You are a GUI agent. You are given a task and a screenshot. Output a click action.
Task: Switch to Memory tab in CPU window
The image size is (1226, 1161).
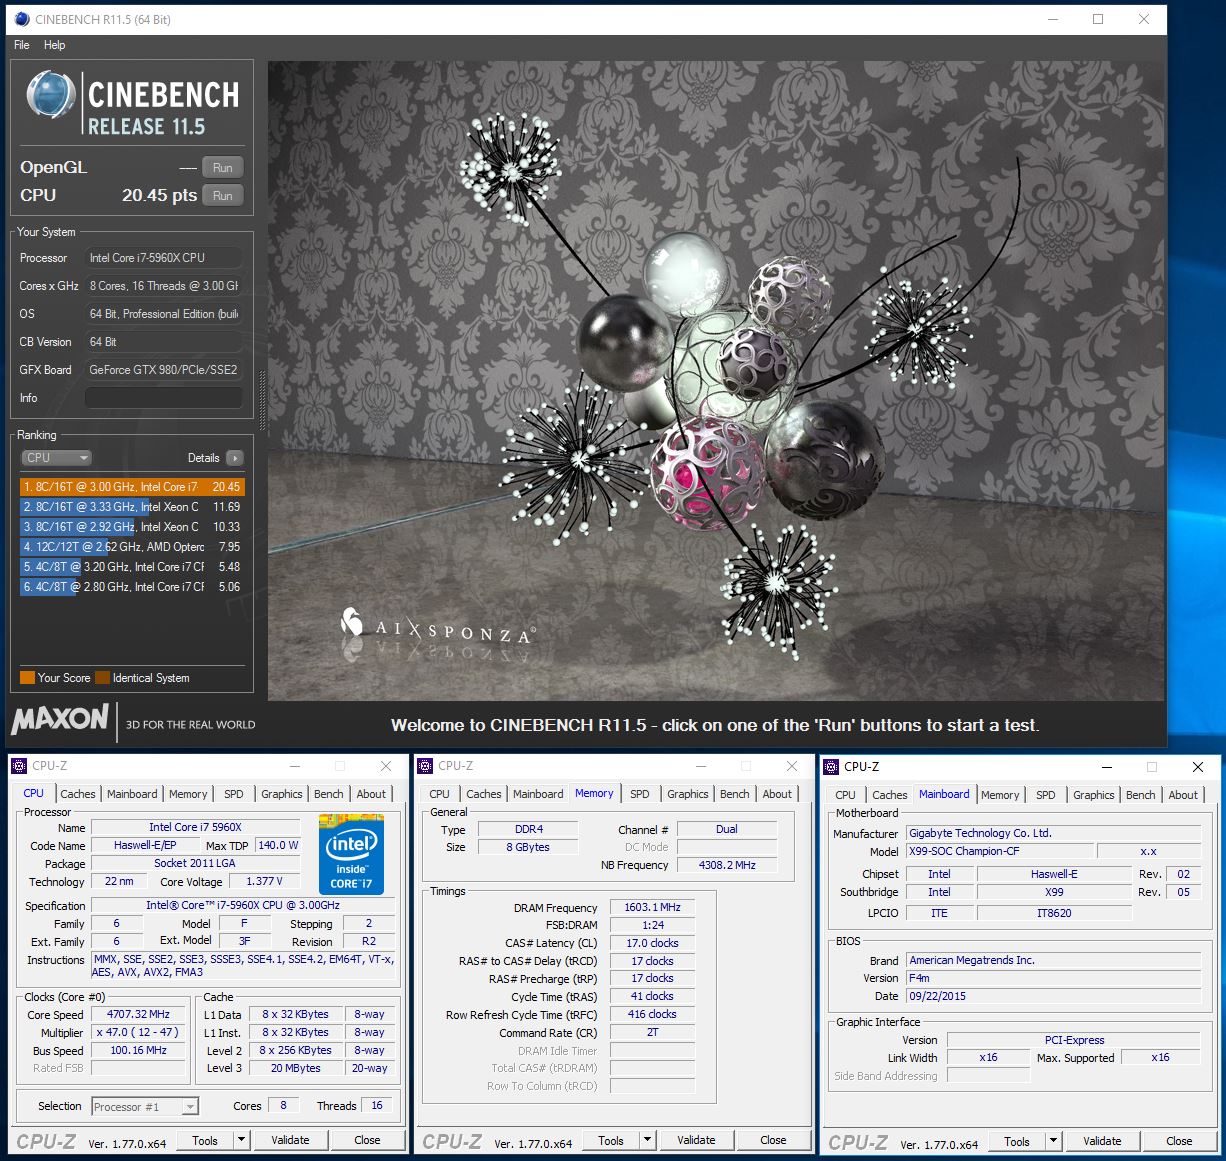pyautogui.click(x=188, y=794)
